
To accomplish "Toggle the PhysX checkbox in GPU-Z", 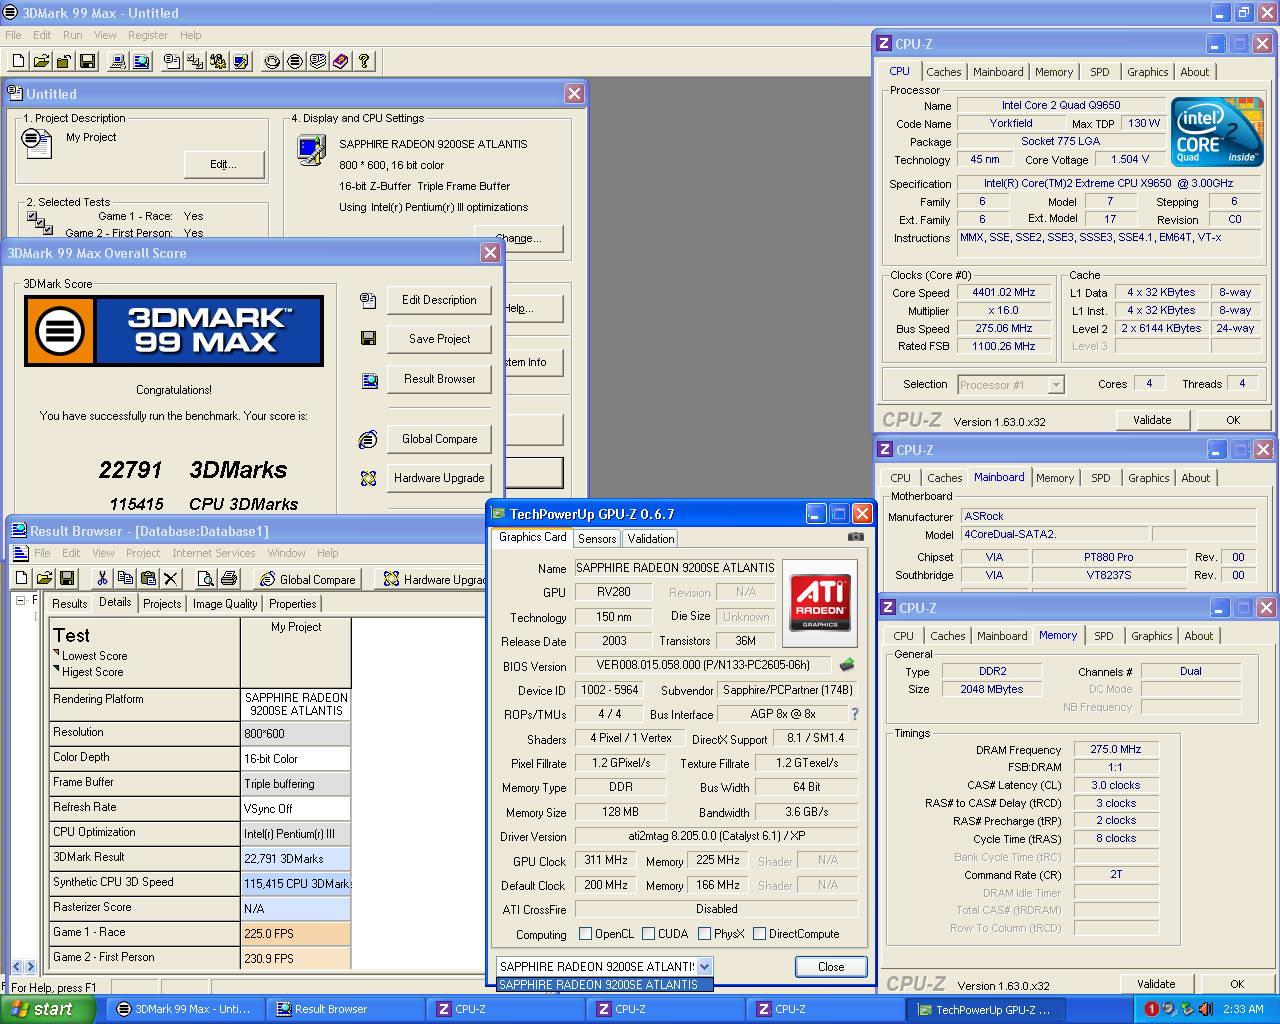I will (705, 934).
